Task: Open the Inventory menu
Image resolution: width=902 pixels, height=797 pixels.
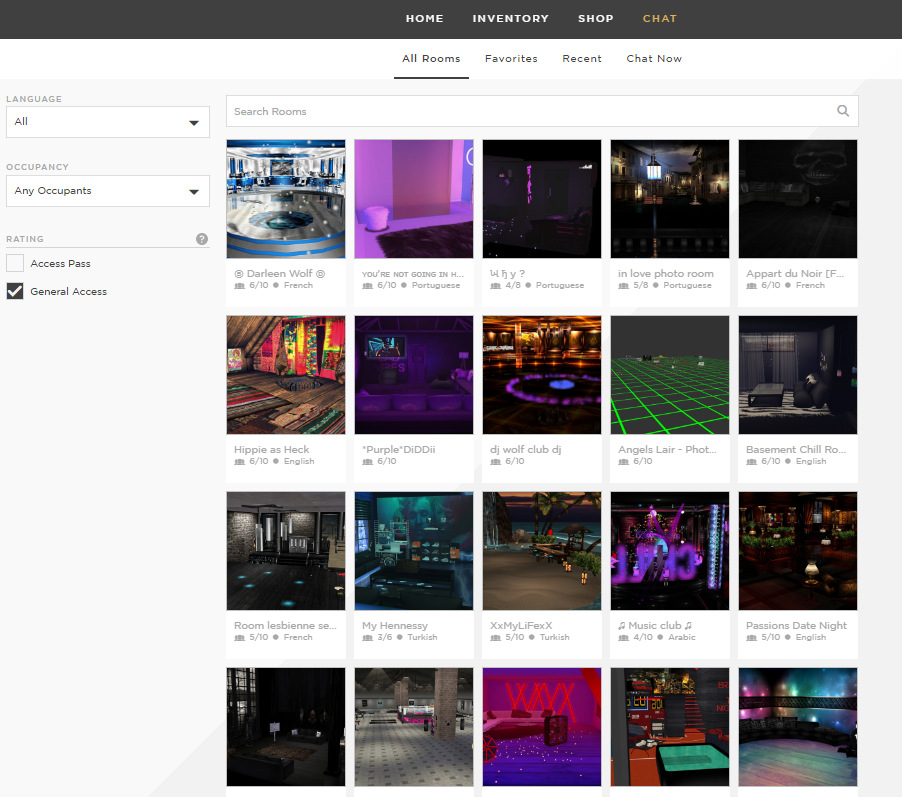Action: pos(511,18)
